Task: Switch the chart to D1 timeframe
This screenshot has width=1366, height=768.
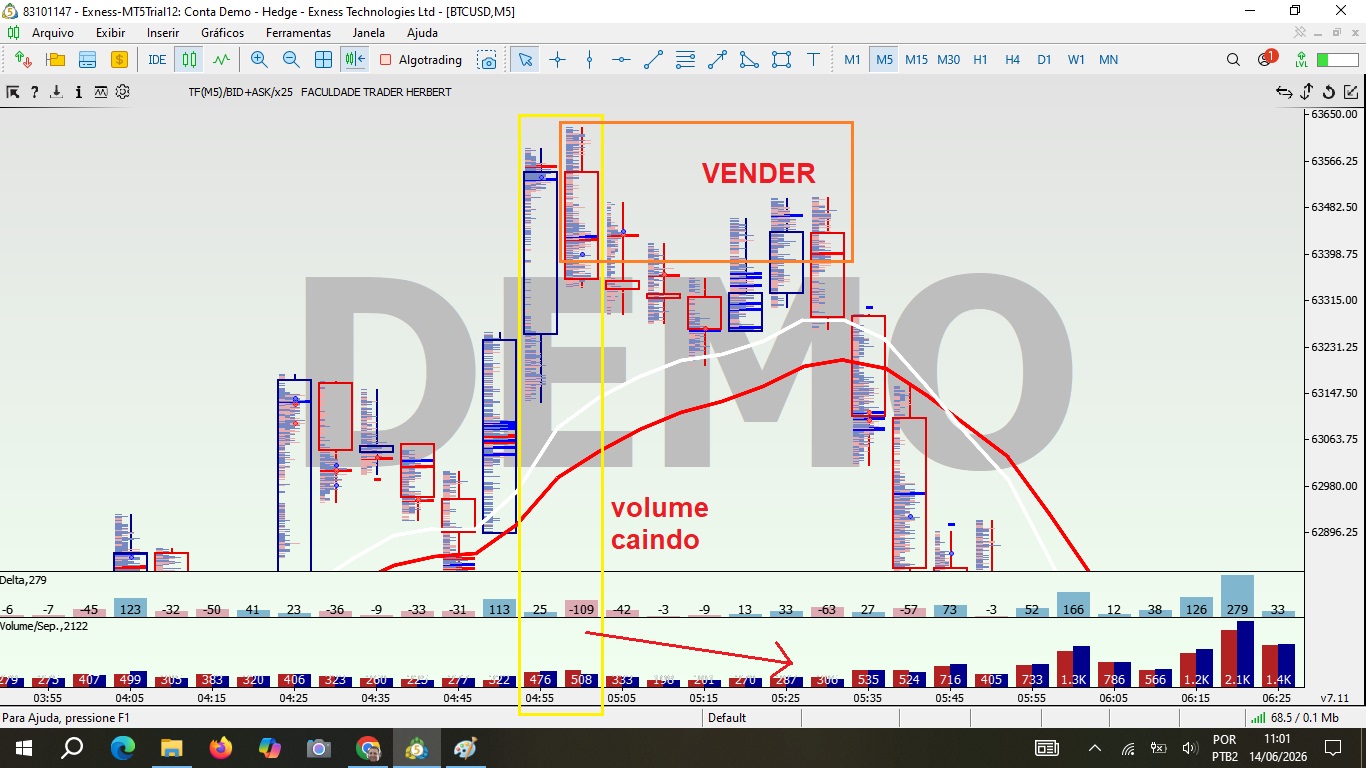Action: (x=1044, y=60)
